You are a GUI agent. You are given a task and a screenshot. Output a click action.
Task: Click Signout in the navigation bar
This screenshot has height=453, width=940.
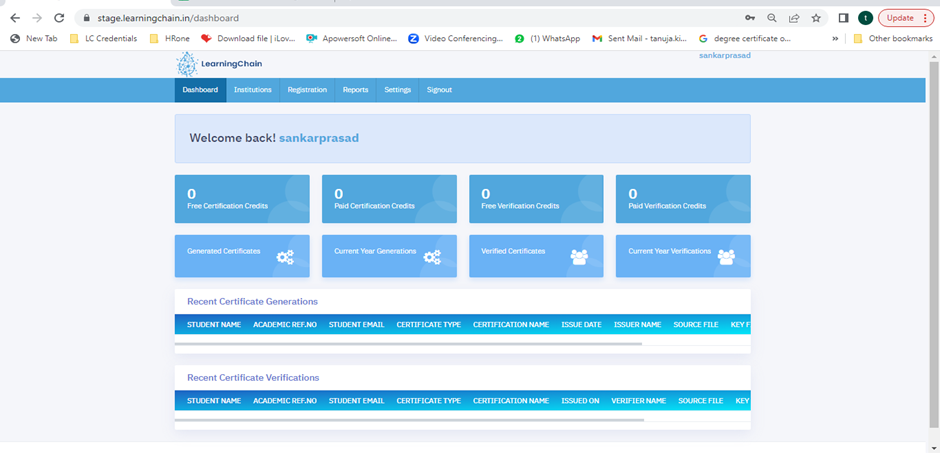(439, 90)
